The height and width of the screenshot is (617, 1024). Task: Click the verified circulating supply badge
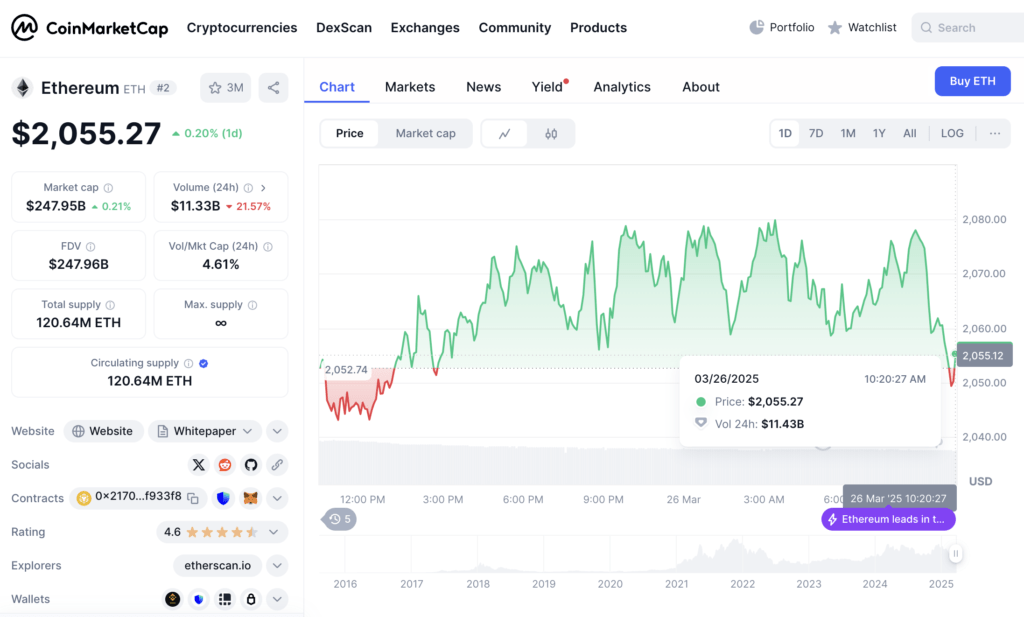(204, 364)
